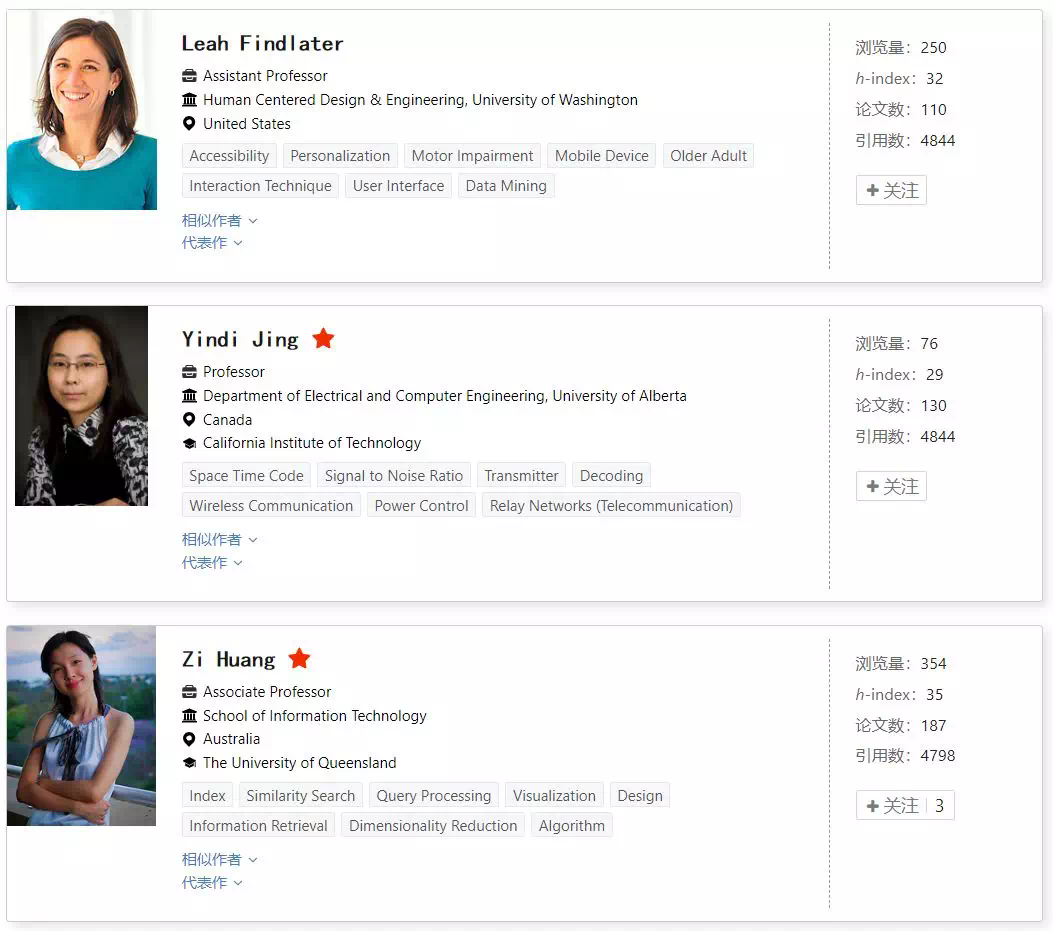This screenshot has height=931, width=1053.
Task: Click the location pin next to Canada
Action: [x=189, y=419]
